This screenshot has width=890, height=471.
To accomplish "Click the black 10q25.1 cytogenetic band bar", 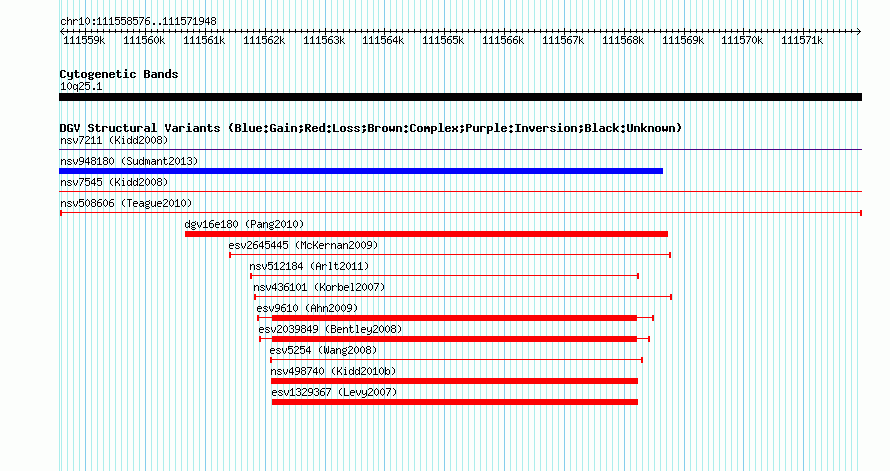I will click(460, 97).
